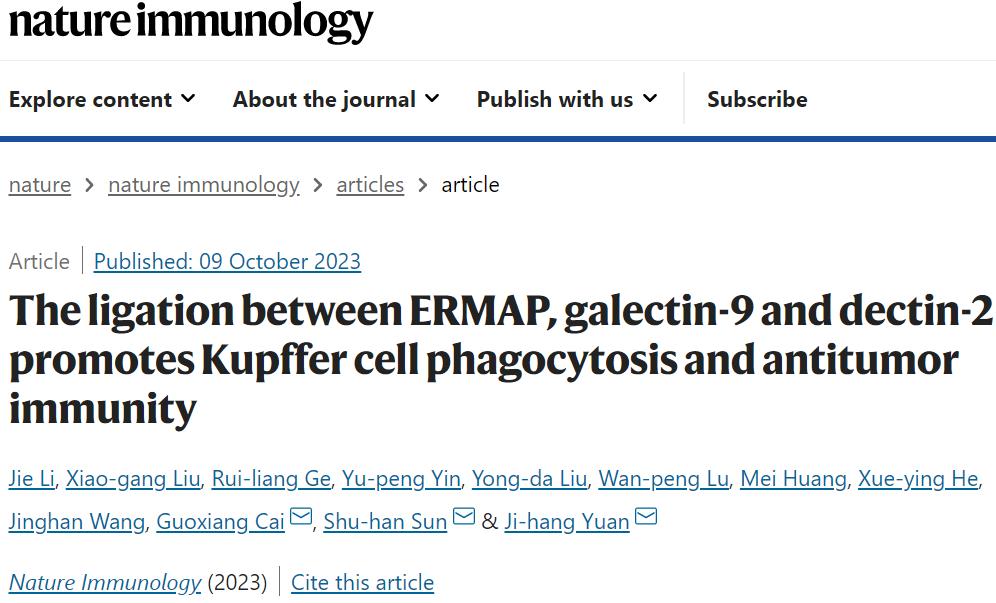This screenshot has height=603, width=996.
Task: Click the nature immunology logo
Action: (191, 22)
